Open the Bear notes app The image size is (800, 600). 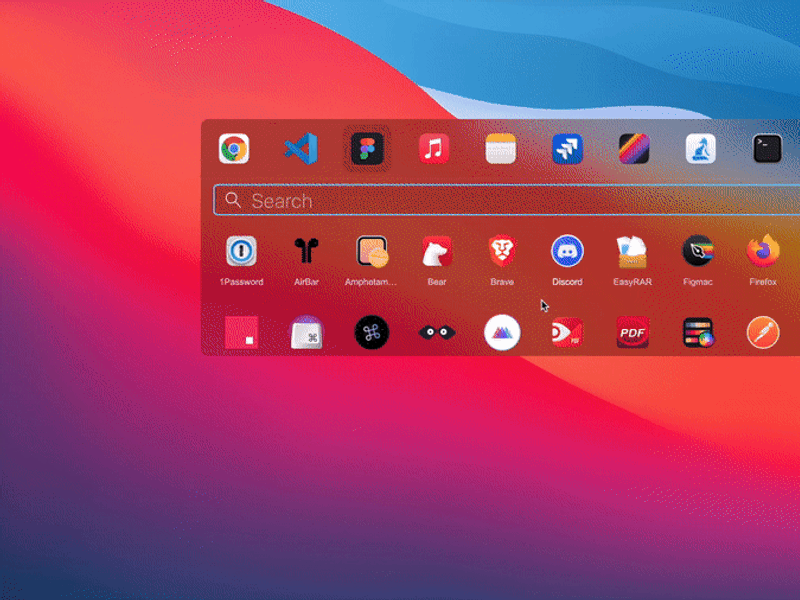tap(436, 252)
